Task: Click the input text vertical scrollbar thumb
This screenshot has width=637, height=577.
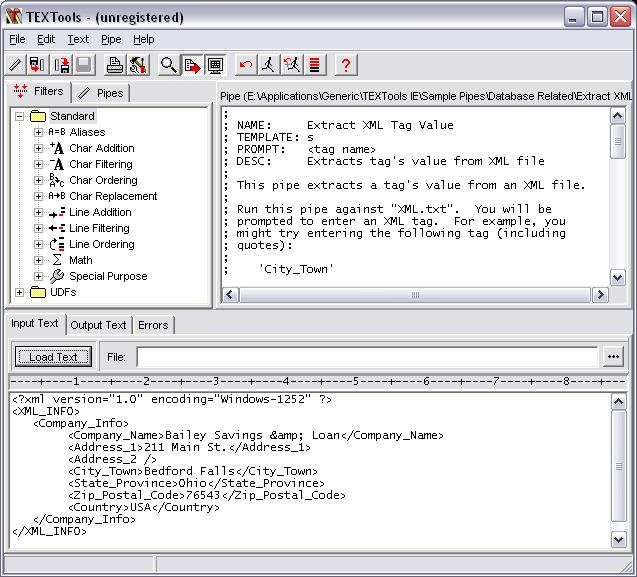Action: (618, 466)
